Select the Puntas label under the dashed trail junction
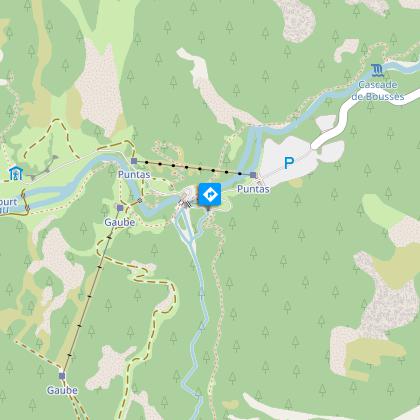 pos(134,175)
